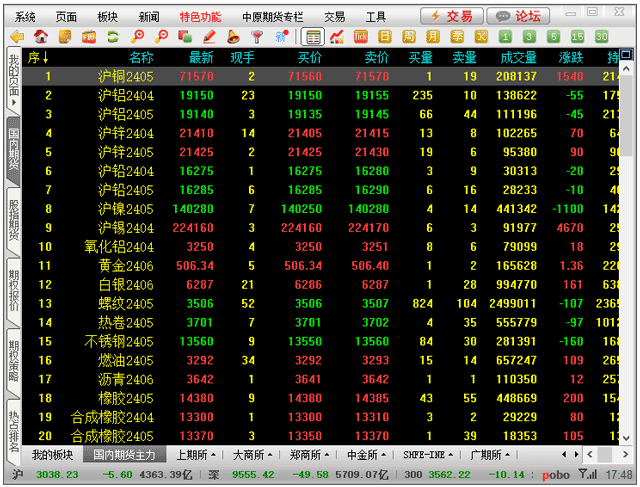The image size is (640, 487).
Task: Select the 30-minute period icon
Action: (602, 37)
